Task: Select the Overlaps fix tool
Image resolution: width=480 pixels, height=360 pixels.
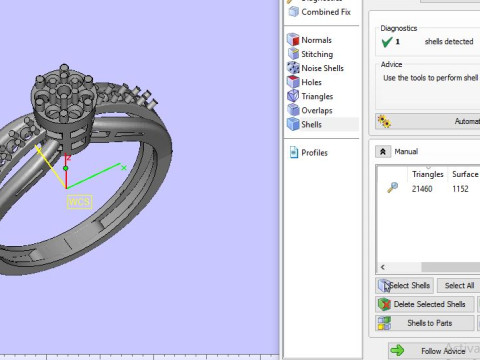Action: 310,110
